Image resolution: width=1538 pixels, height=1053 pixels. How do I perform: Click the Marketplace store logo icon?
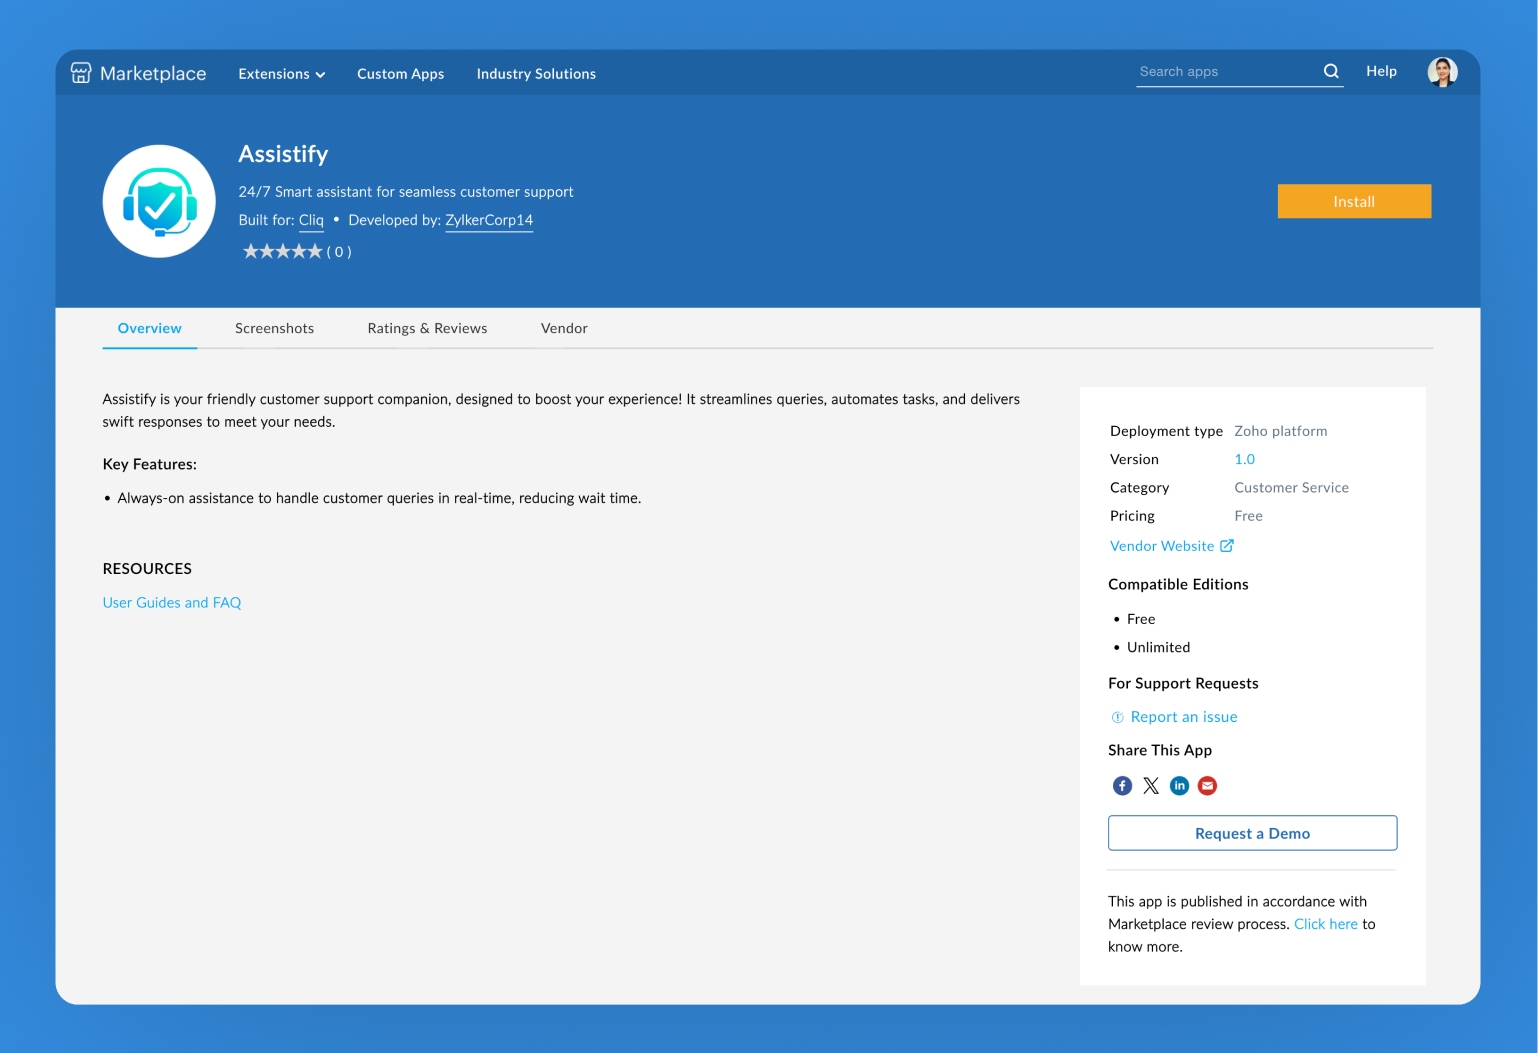pos(81,73)
